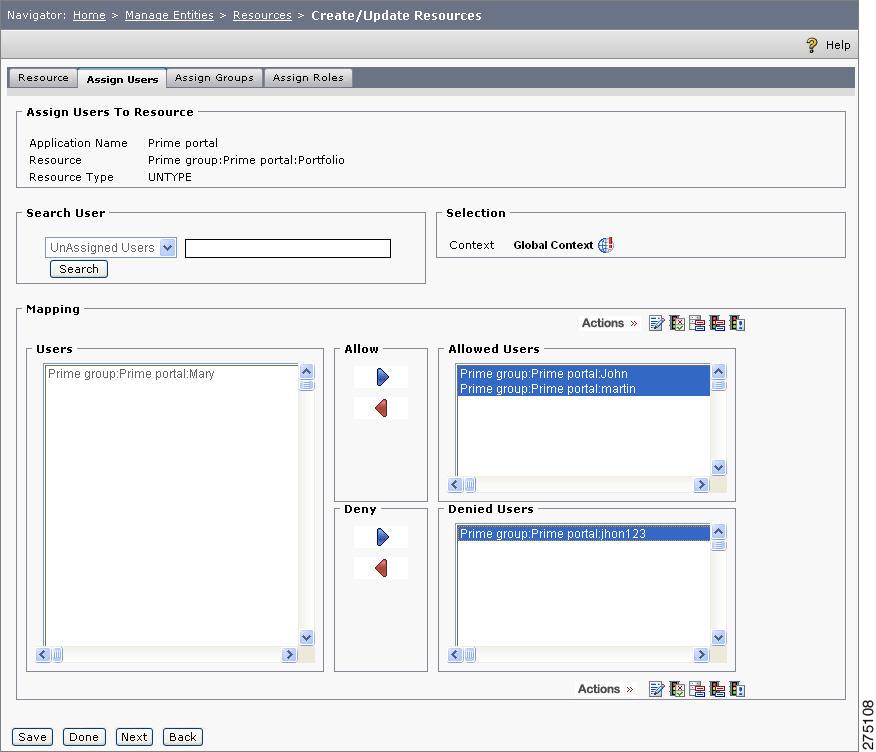
Task: Click the top Actions double-chevron arrows
Action: tap(634, 323)
